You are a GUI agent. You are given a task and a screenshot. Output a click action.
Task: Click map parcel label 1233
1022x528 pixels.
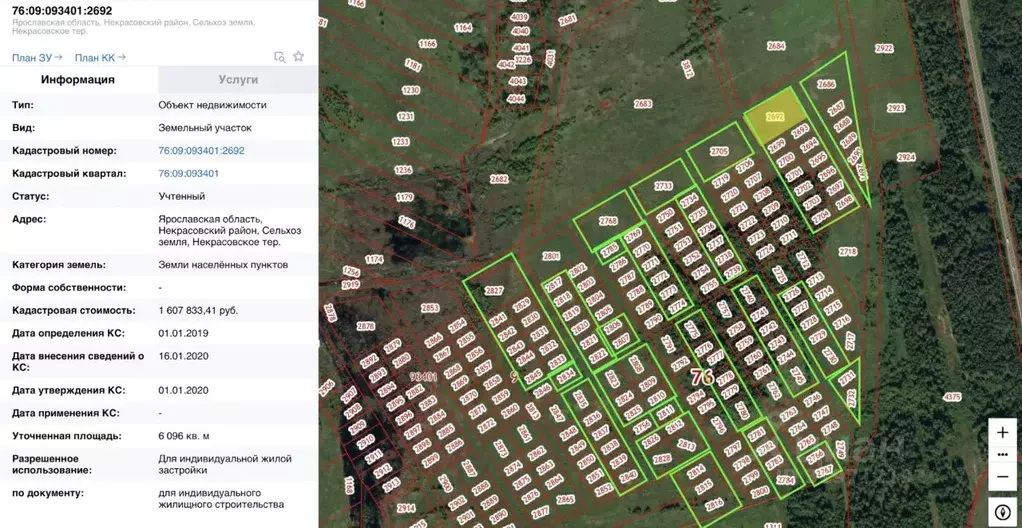click(400, 141)
